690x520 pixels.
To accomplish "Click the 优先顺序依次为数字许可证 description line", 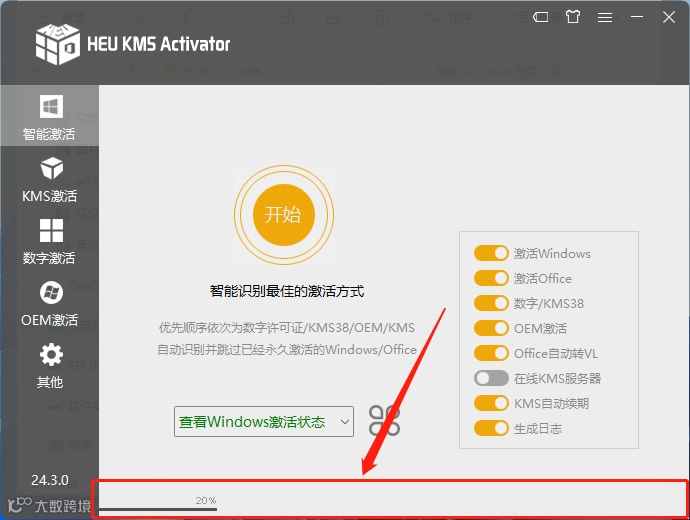I will tap(287, 328).
